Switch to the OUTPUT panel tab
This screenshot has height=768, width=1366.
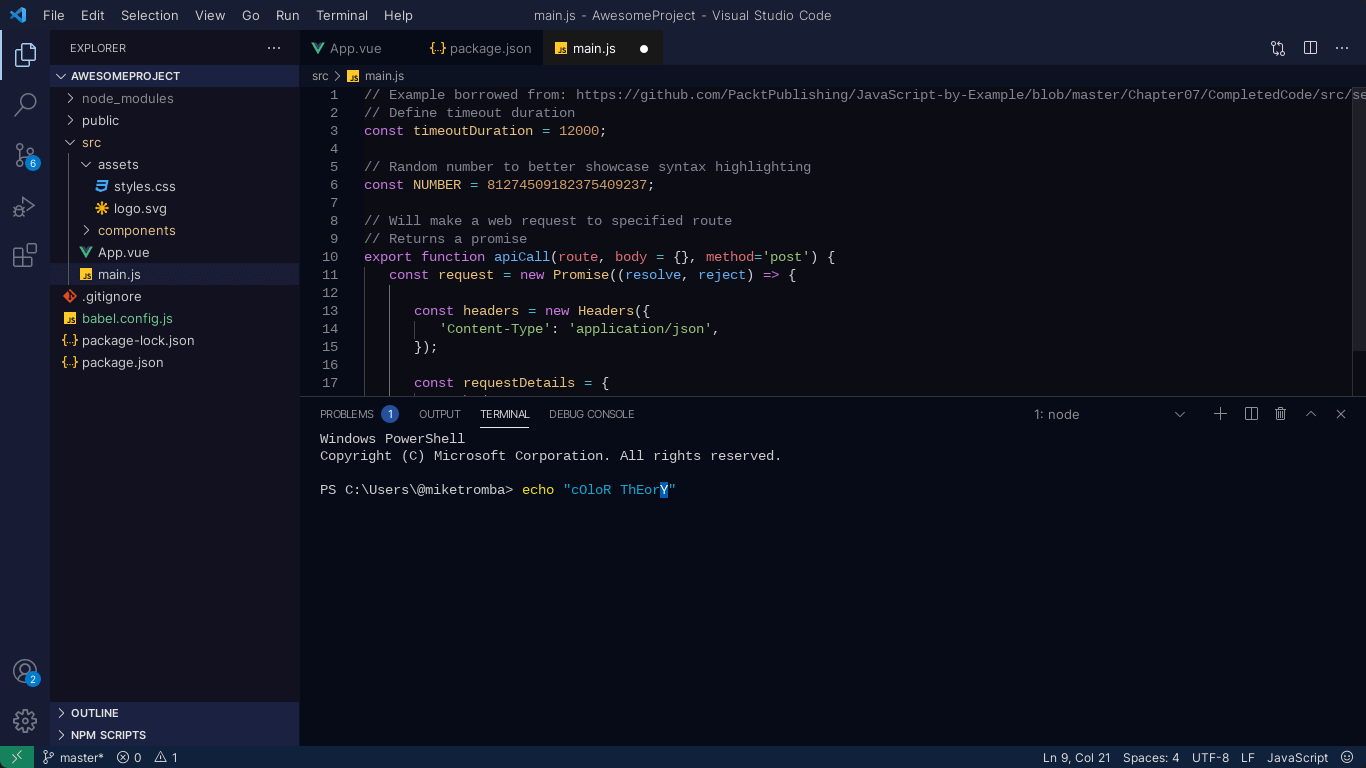click(440, 414)
